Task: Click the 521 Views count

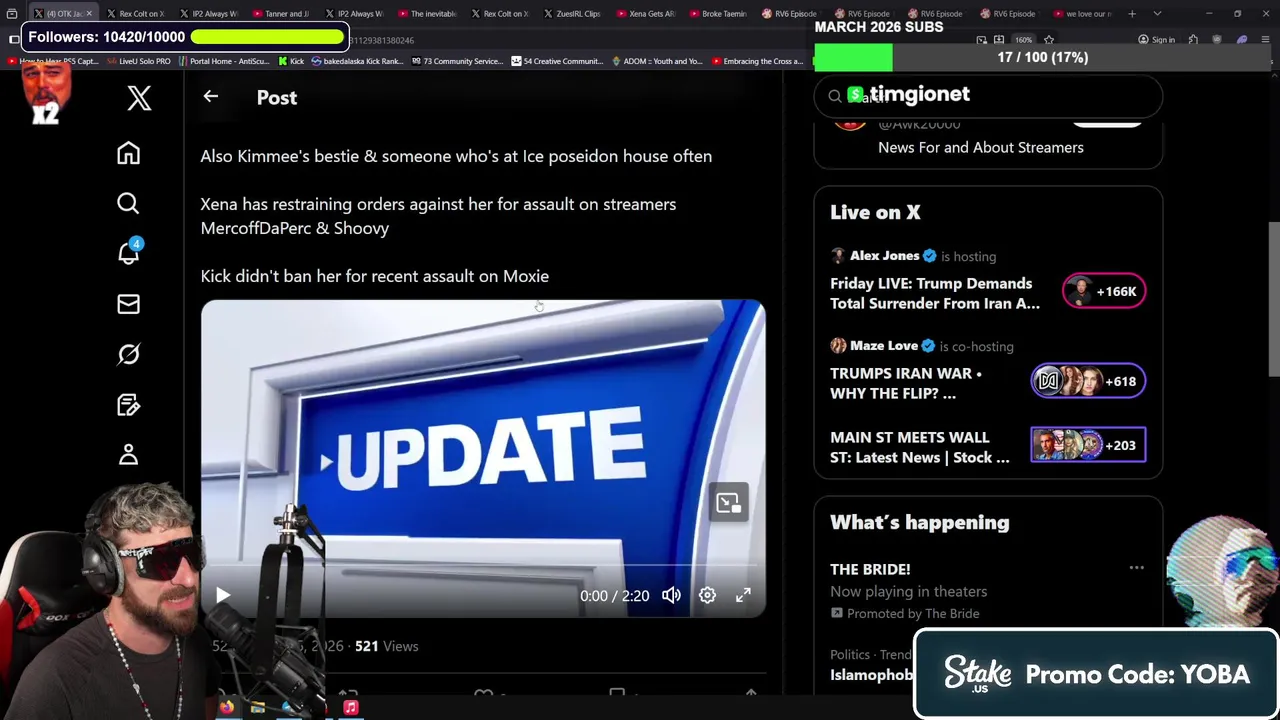Action: pyautogui.click(x=386, y=646)
